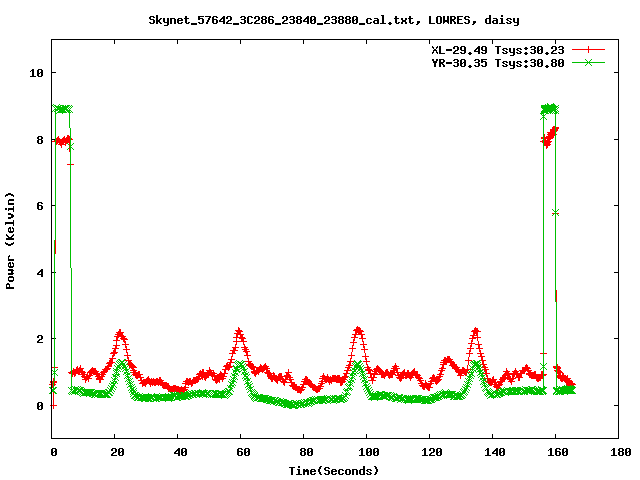This screenshot has width=640, height=480.
Task: Click x-axis tick label 140
Action: (x=495, y=452)
